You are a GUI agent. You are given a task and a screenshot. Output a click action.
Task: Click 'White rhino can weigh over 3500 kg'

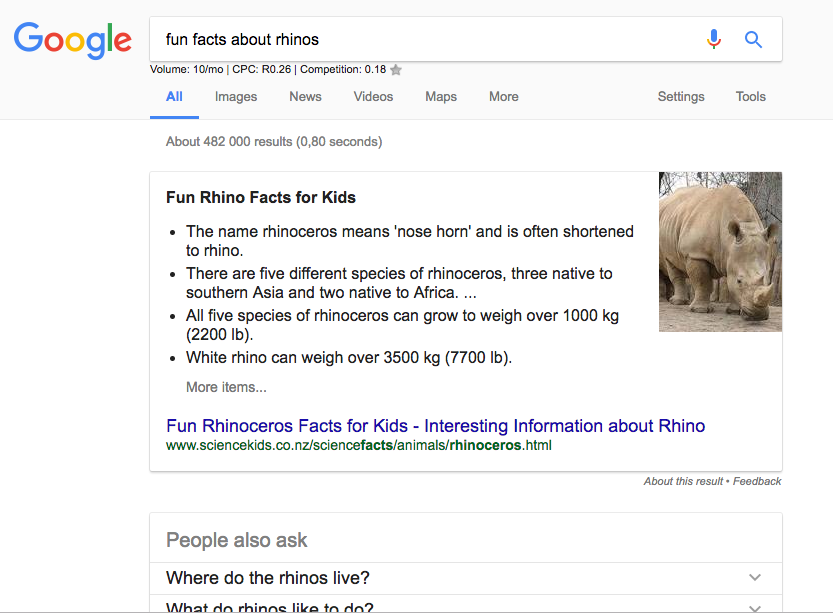(x=349, y=357)
